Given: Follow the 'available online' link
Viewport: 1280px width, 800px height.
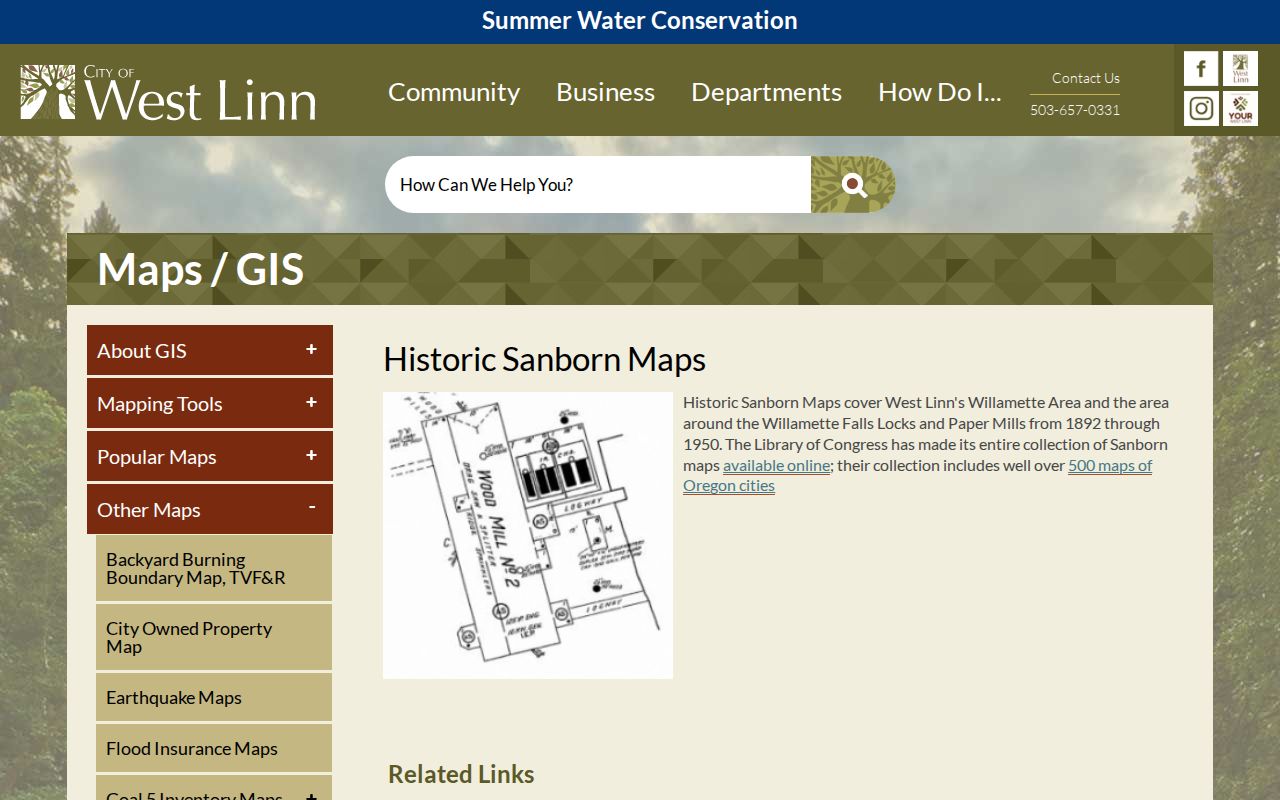Looking at the screenshot, I should pos(777,465).
